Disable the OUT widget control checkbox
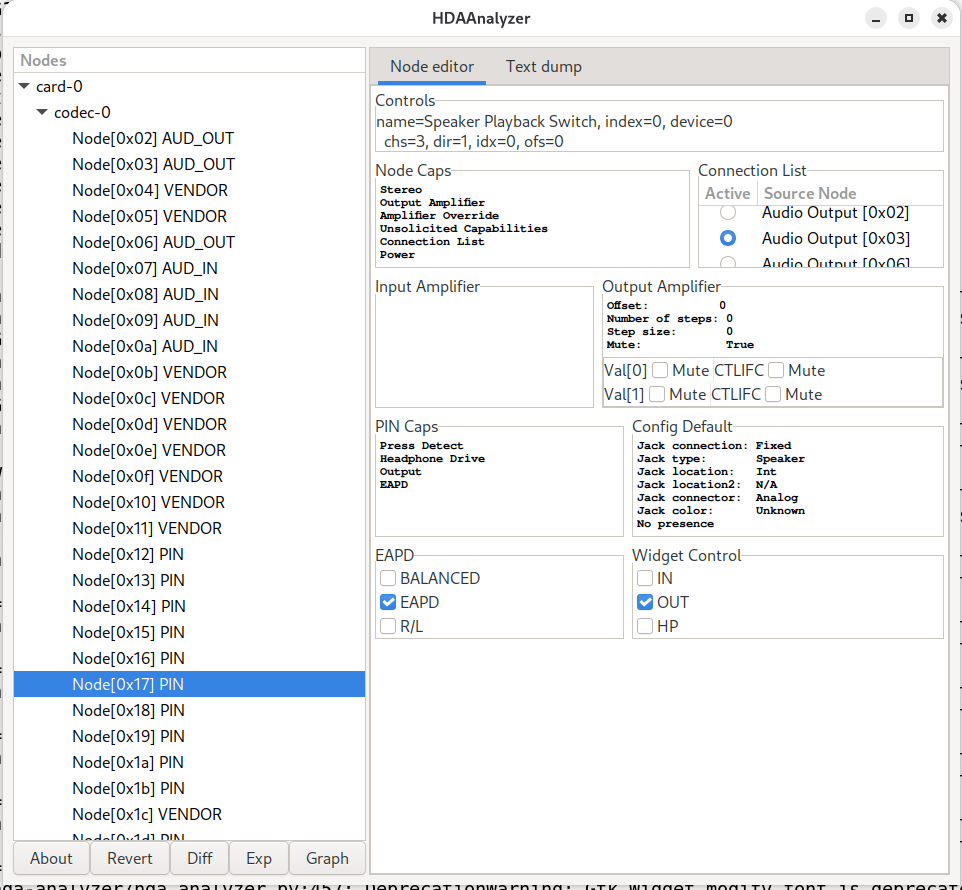The height and width of the screenshot is (890, 962). [x=645, y=602]
